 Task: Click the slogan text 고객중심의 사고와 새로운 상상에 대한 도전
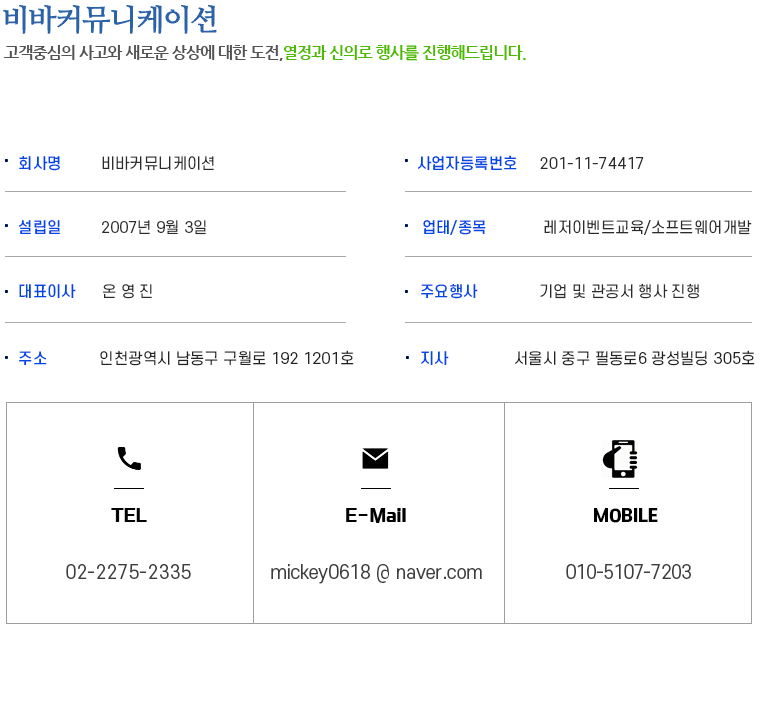142,52
